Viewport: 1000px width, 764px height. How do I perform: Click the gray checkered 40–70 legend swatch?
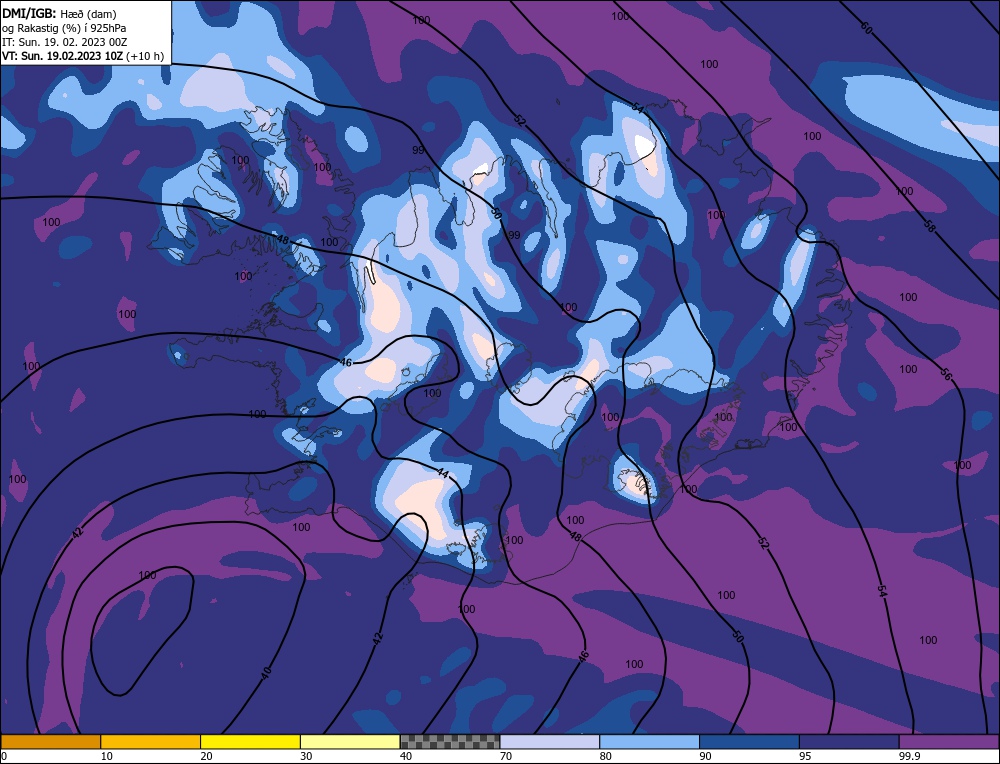(450, 741)
